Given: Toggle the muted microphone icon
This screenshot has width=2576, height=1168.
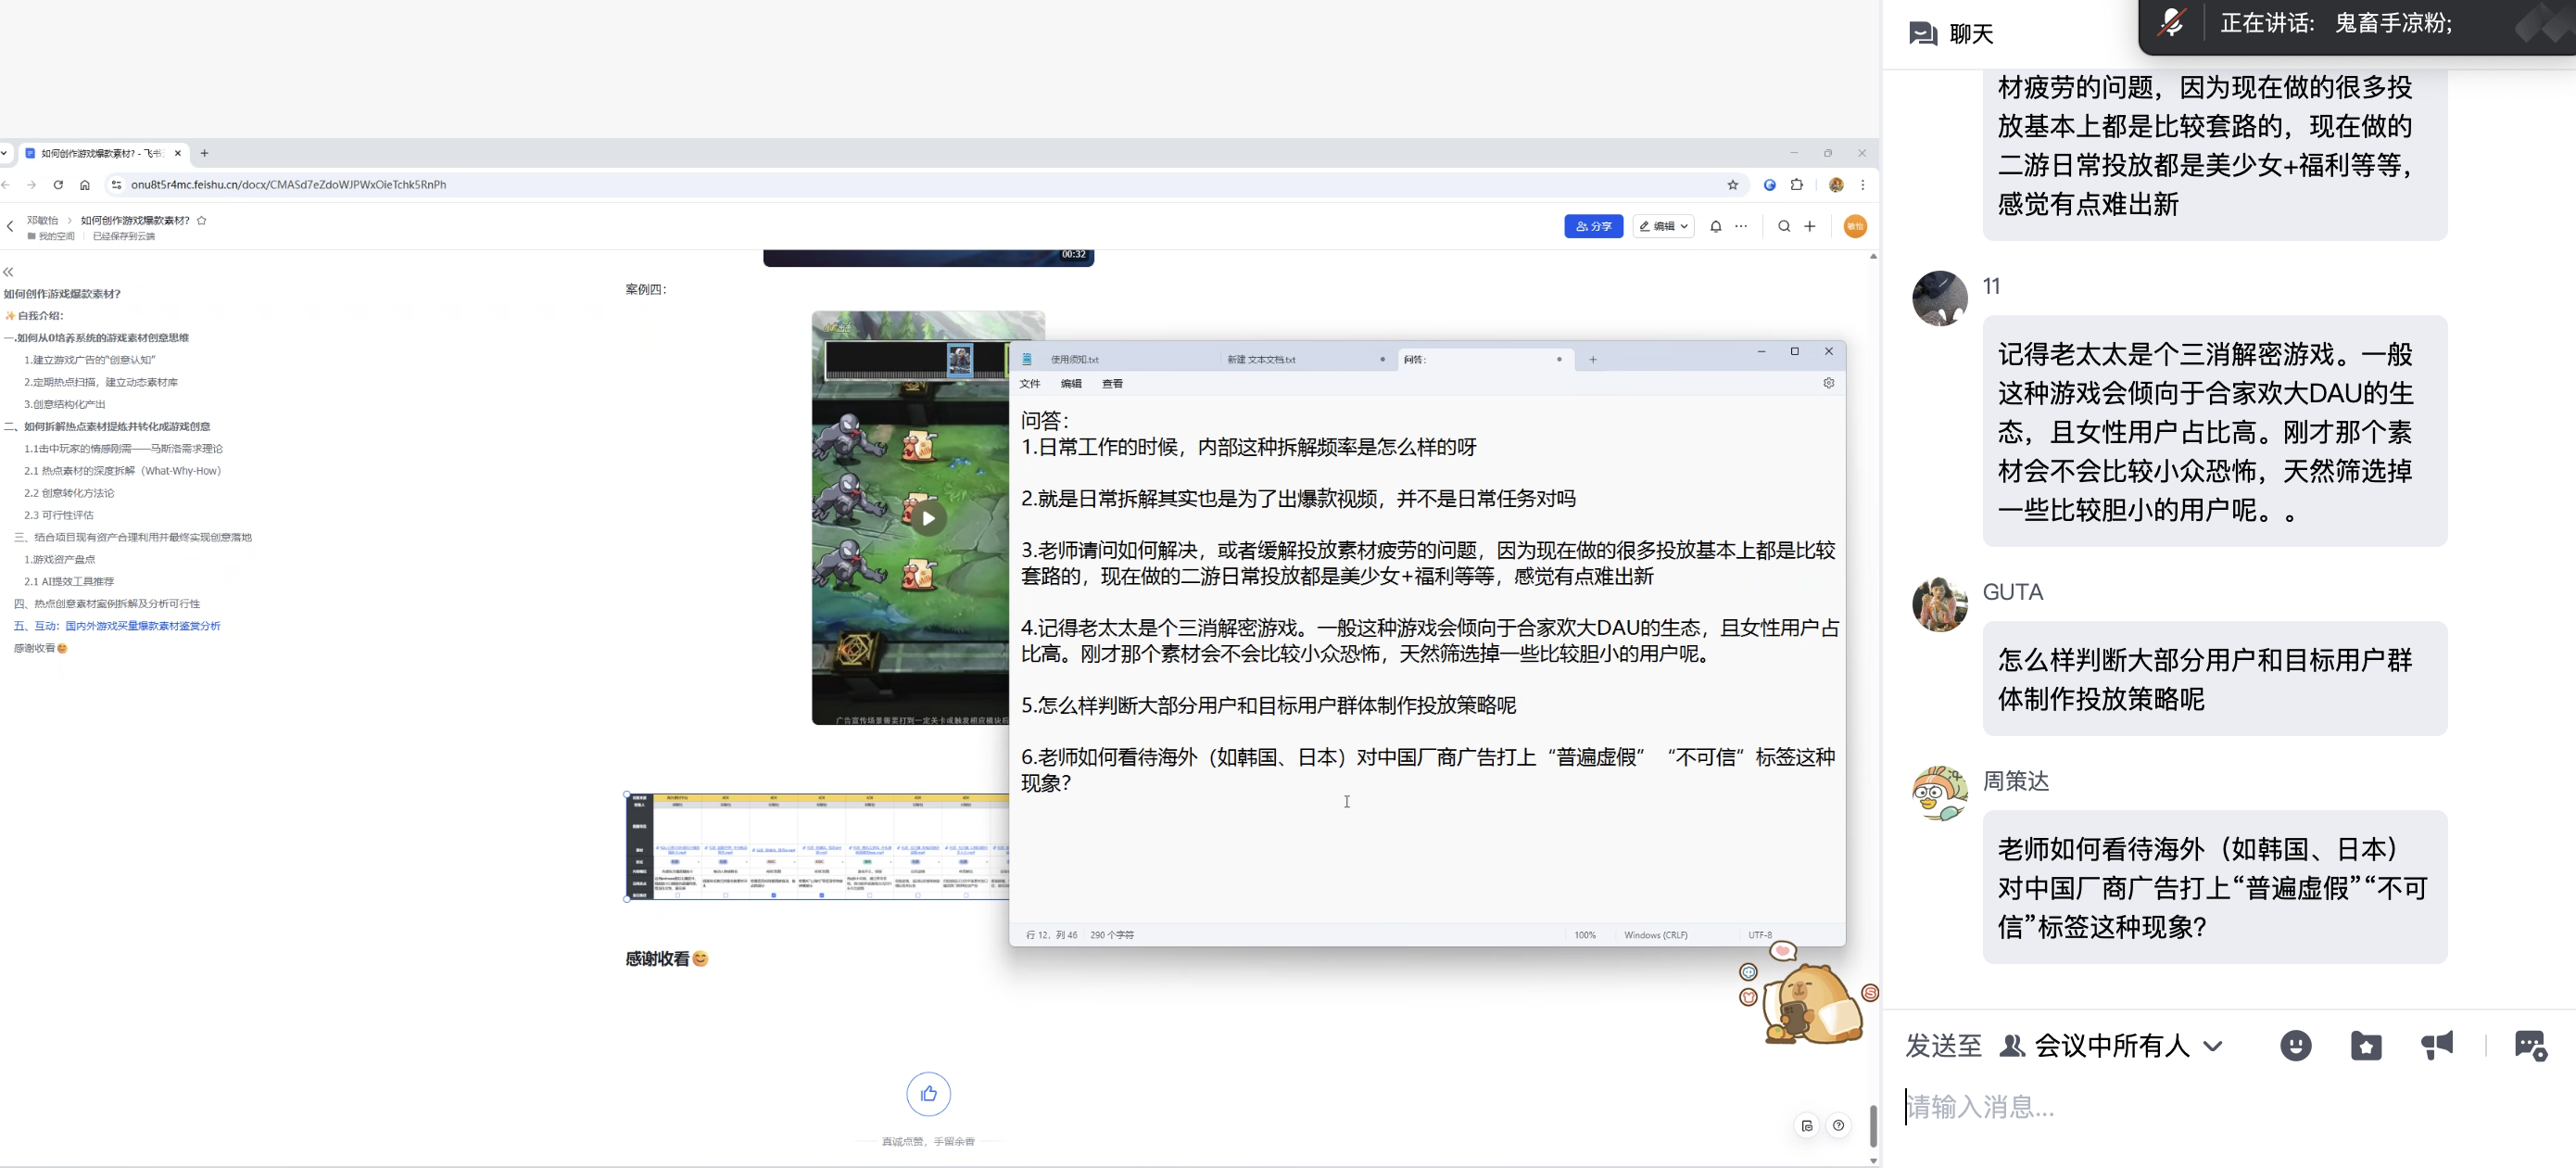Looking at the screenshot, I should pyautogui.click(x=2171, y=23).
